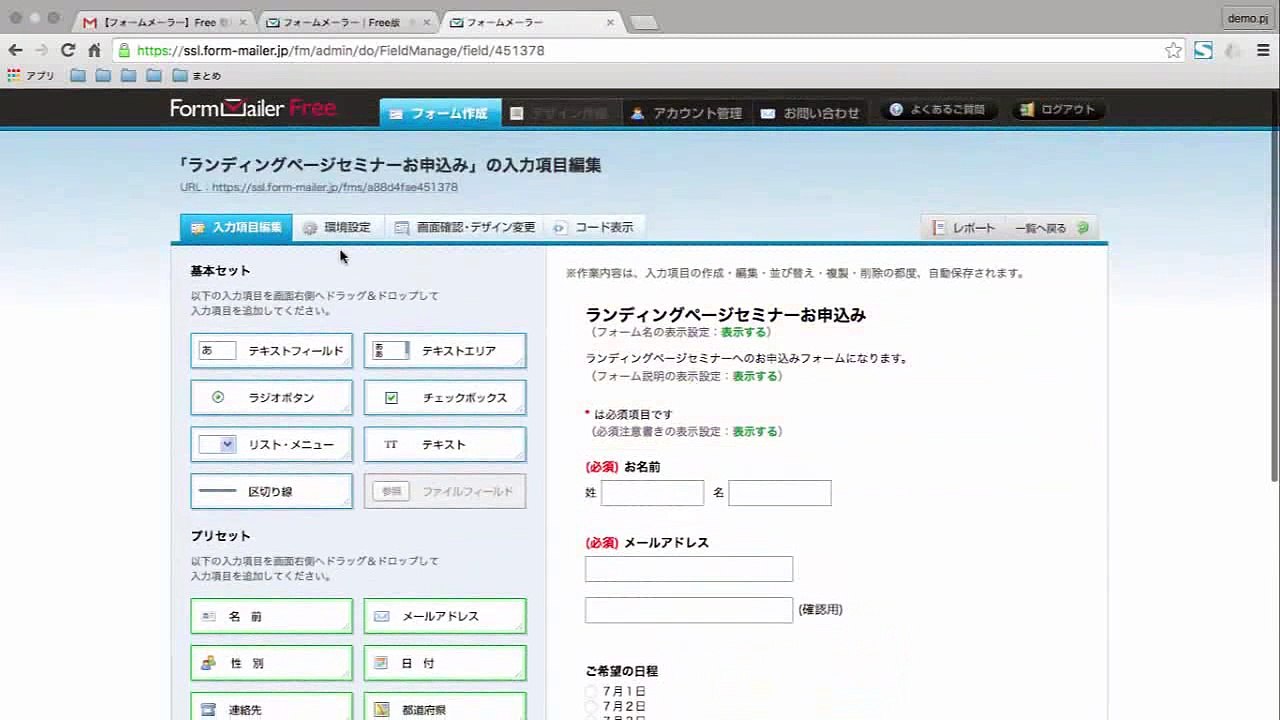Viewport: 1280px width, 720px height.
Task: Click the レポート button
Action: (x=964, y=228)
